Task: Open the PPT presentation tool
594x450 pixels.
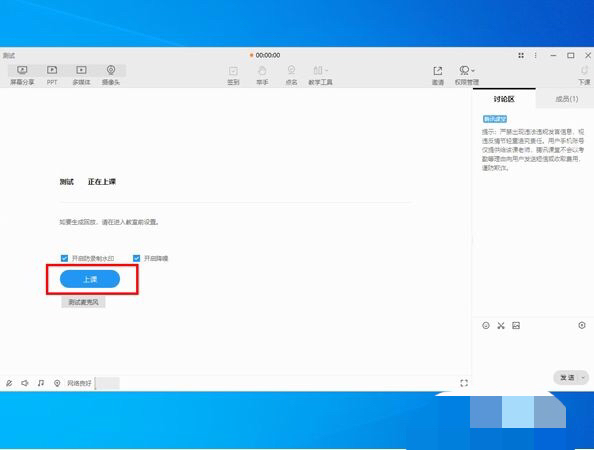Action: tap(52, 75)
